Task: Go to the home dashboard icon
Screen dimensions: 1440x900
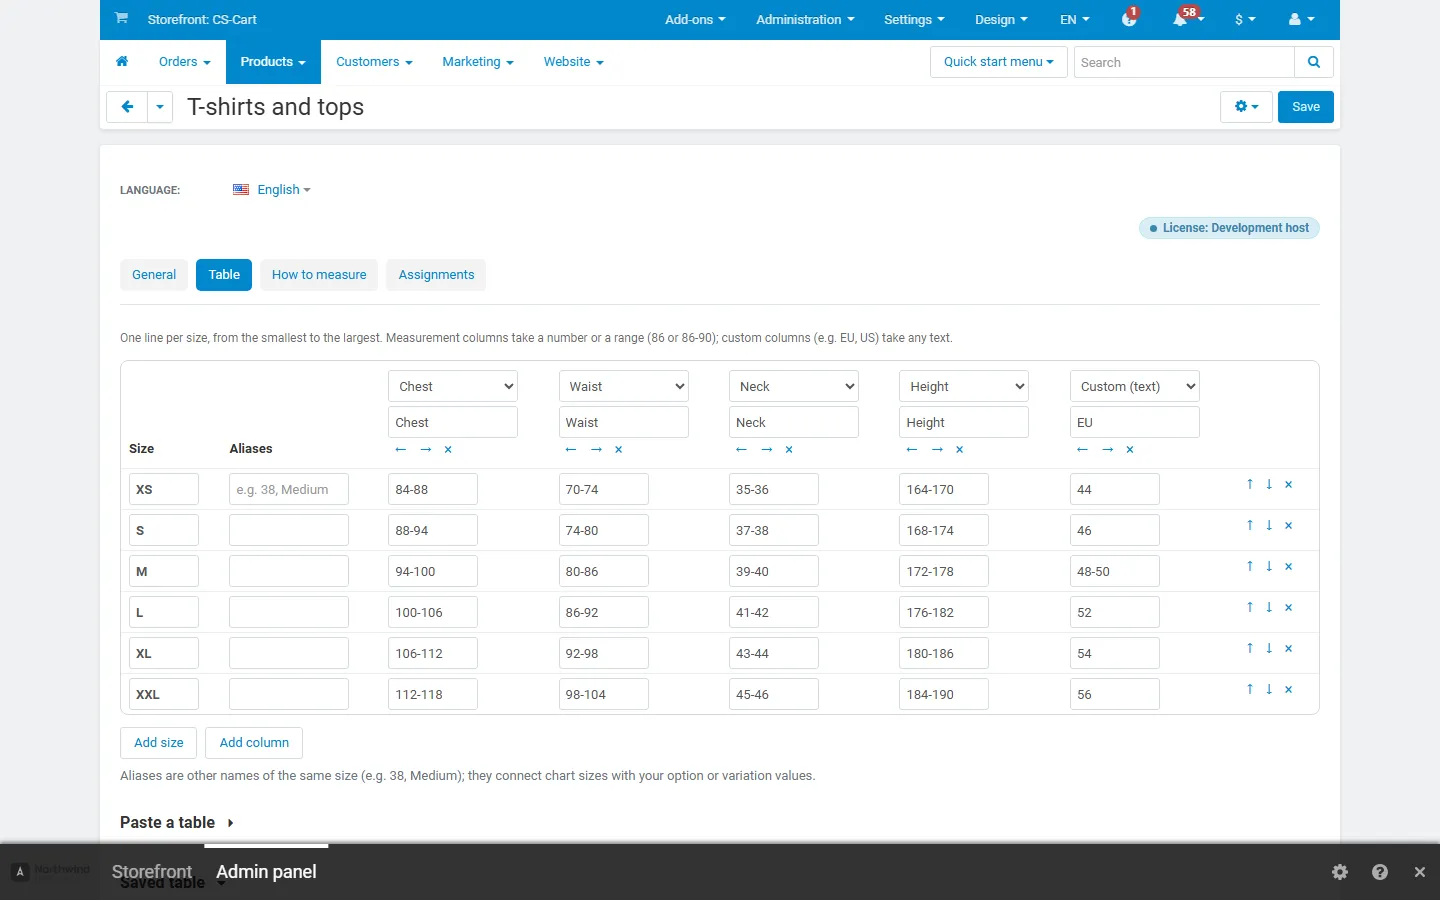Action: click(x=122, y=62)
